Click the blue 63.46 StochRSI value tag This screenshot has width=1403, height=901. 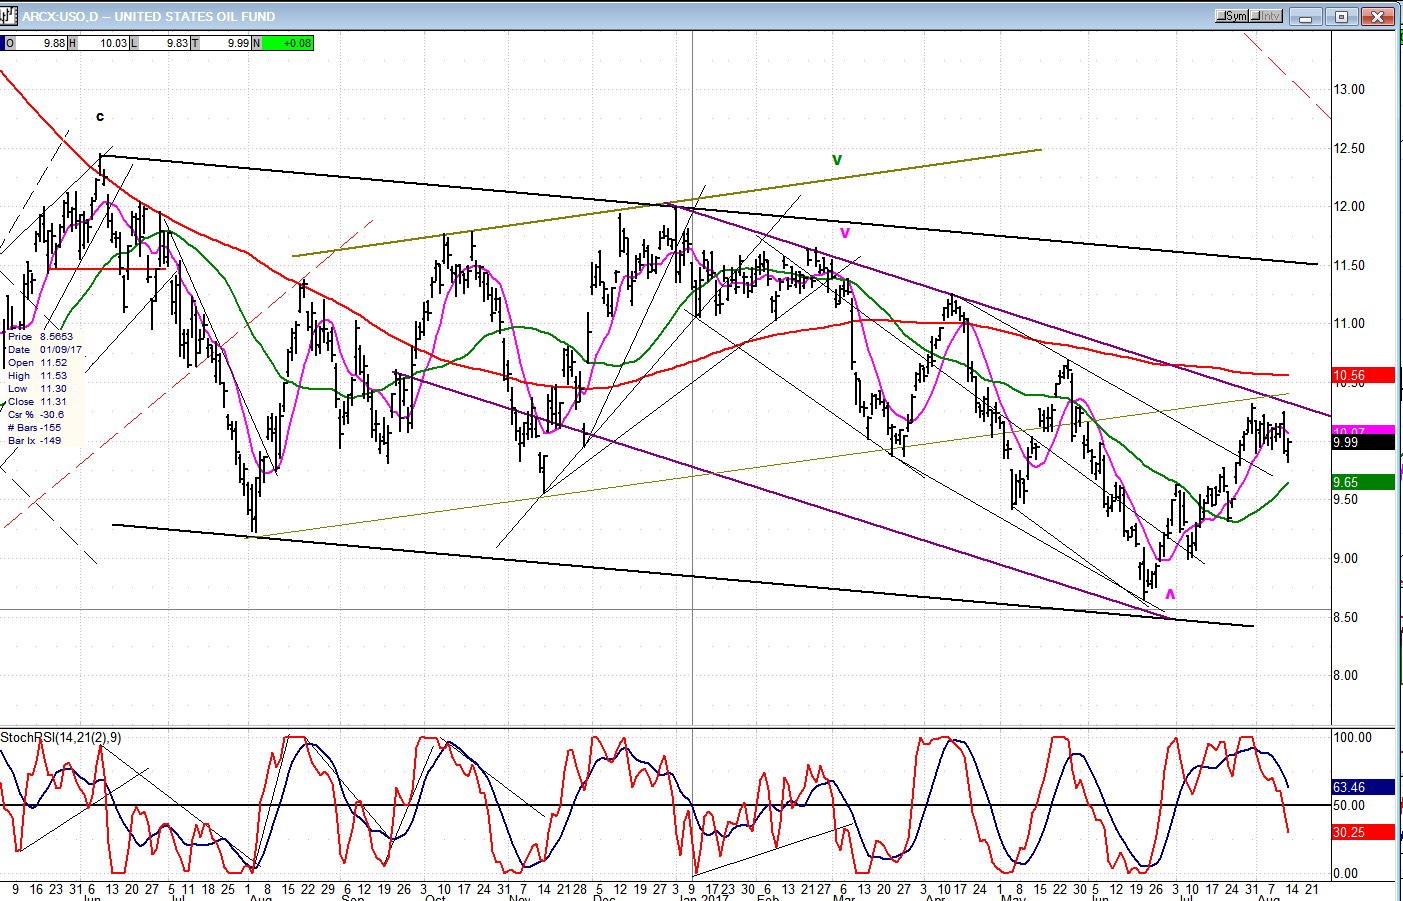click(x=1362, y=788)
